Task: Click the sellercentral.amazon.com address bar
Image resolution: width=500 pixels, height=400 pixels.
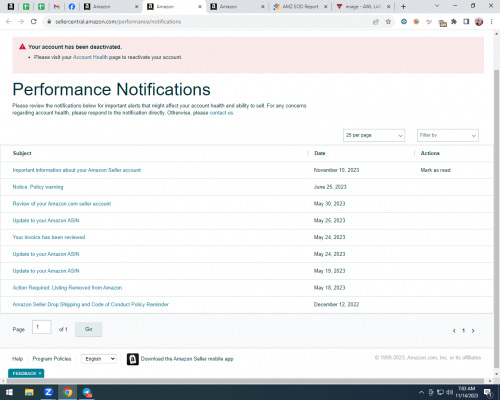Action: (118, 22)
